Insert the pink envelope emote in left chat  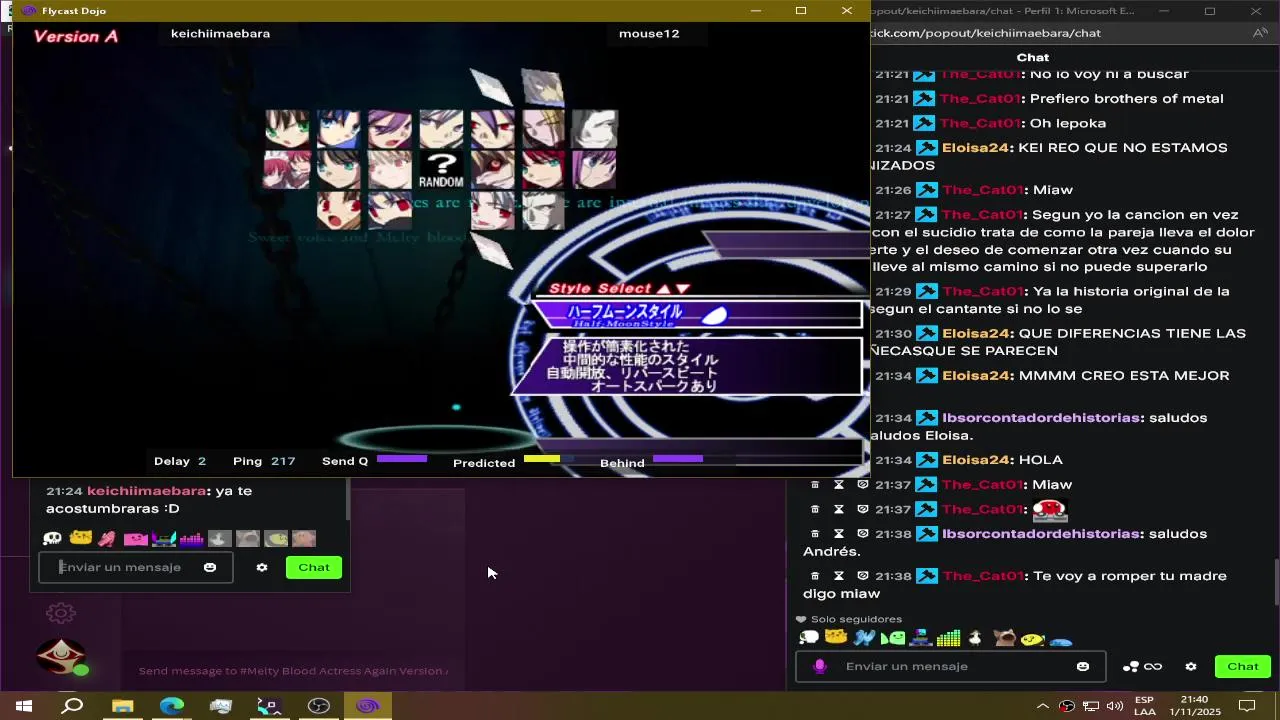[x=135, y=539]
